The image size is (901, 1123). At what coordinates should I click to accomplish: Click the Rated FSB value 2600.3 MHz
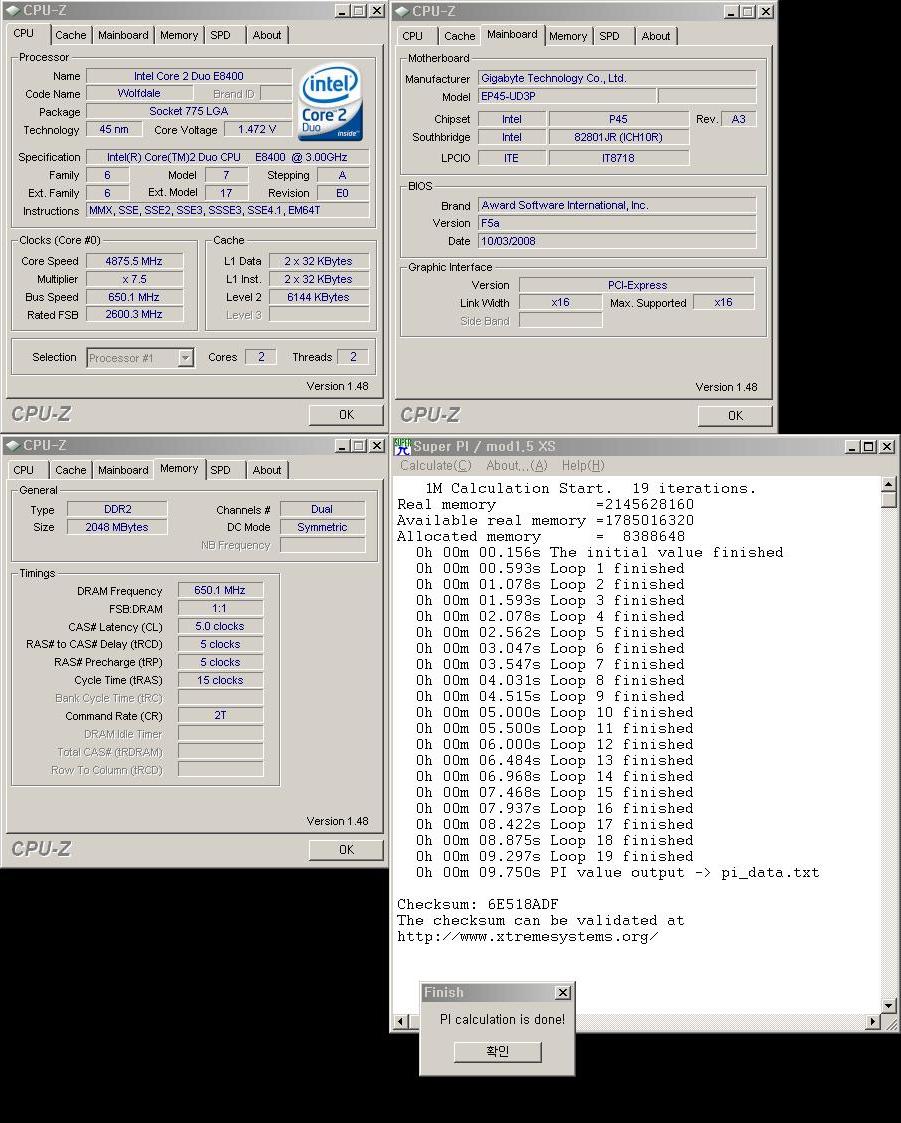[x=134, y=314]
